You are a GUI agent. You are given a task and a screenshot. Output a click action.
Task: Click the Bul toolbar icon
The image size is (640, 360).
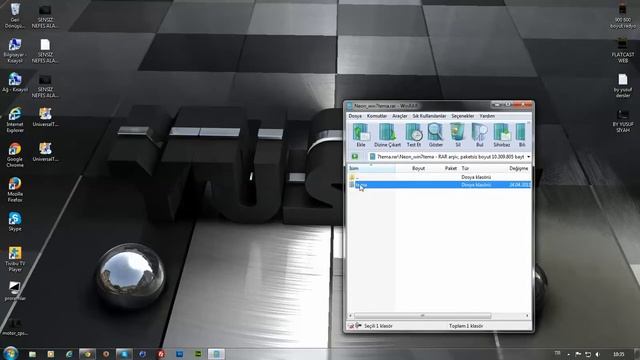point(480,135)
